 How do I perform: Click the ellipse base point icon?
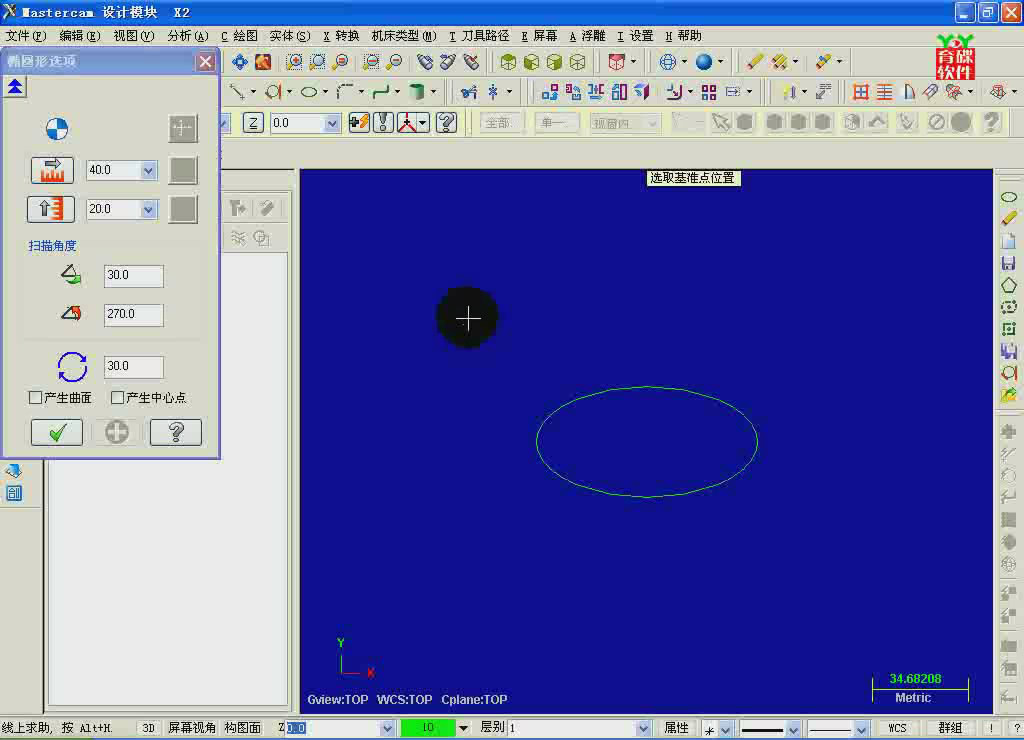[57, 129]
